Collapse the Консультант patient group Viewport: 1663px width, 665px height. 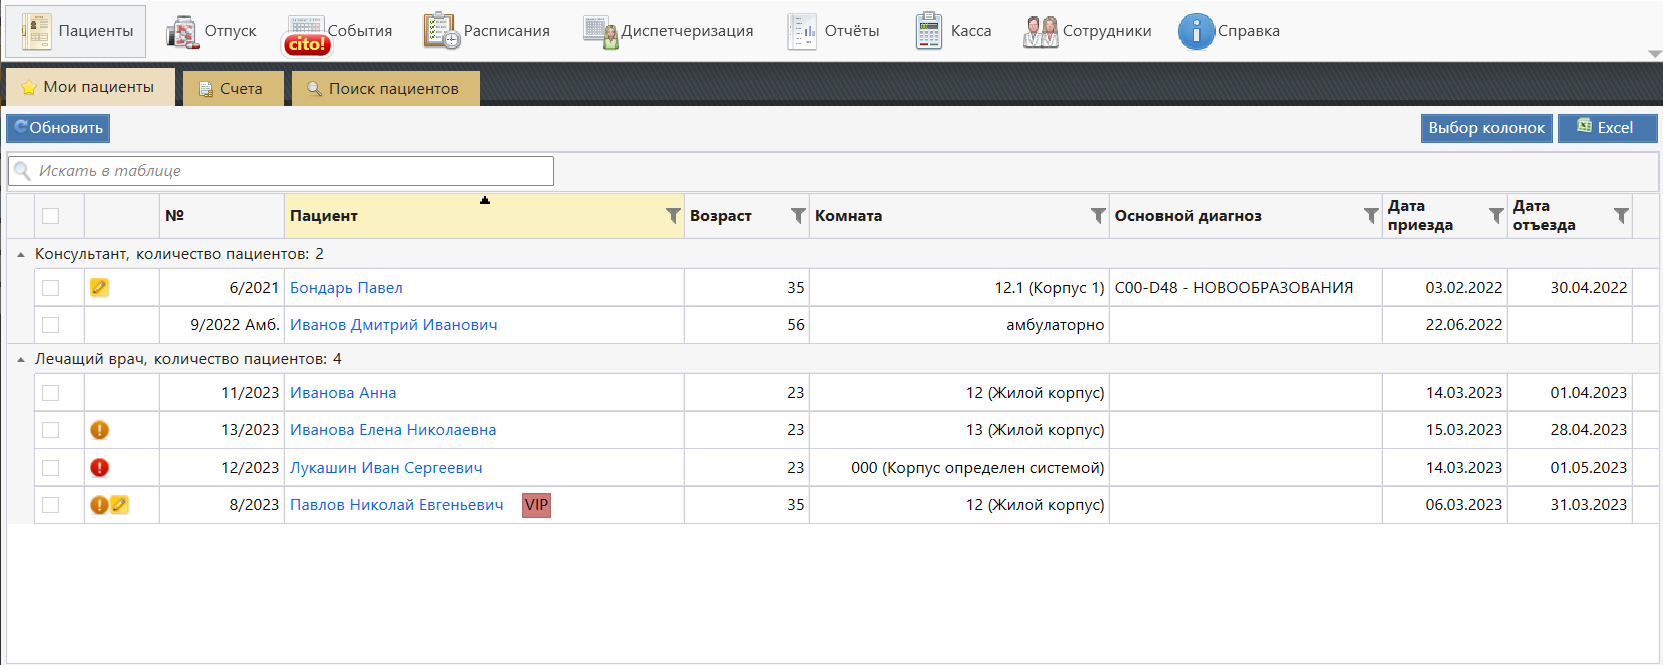tap(21, 255)
